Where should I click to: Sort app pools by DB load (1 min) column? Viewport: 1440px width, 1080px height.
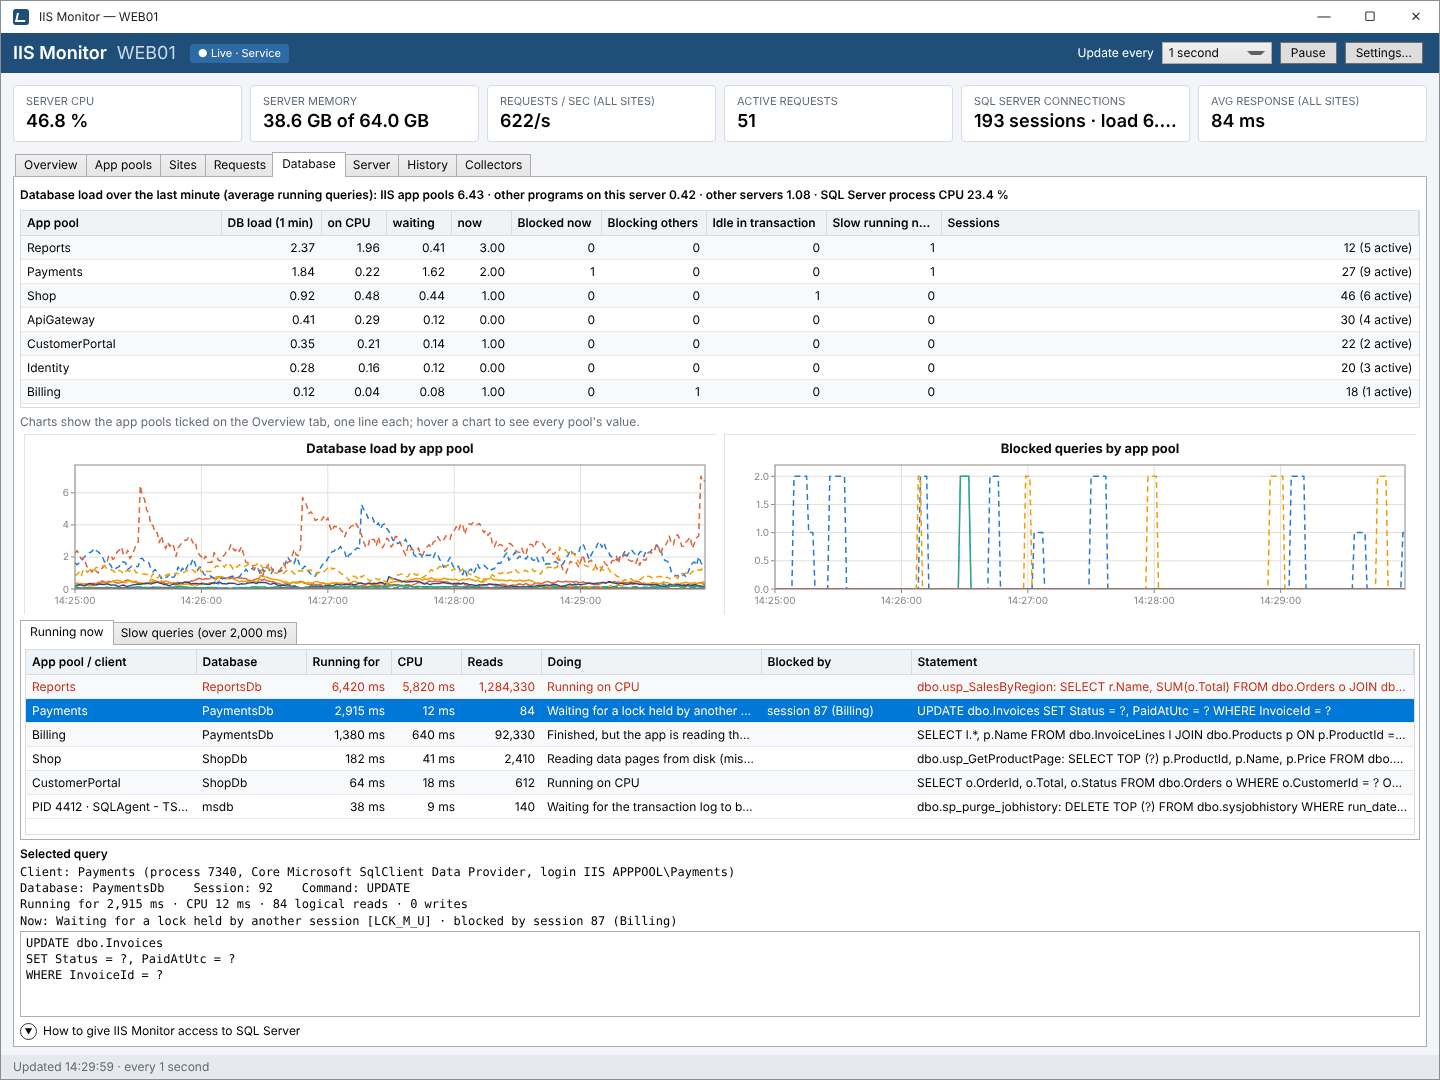click(x=270, y=223)
